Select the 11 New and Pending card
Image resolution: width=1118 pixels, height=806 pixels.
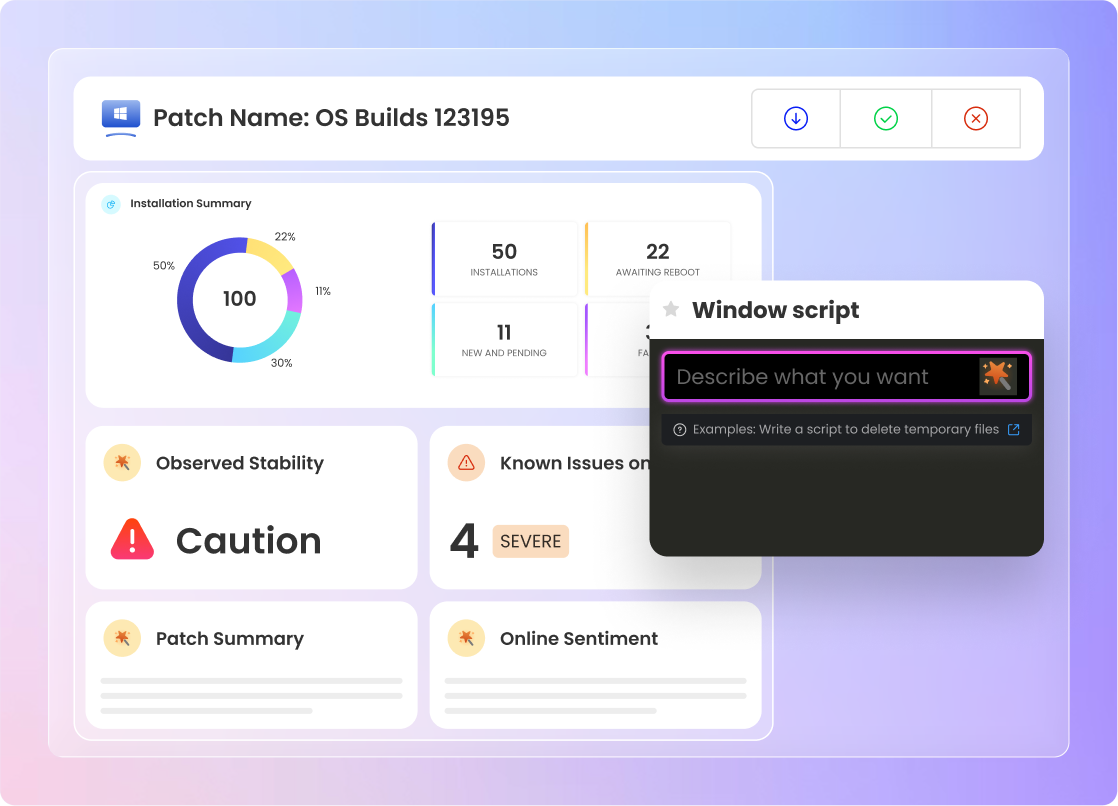point(504,340)
